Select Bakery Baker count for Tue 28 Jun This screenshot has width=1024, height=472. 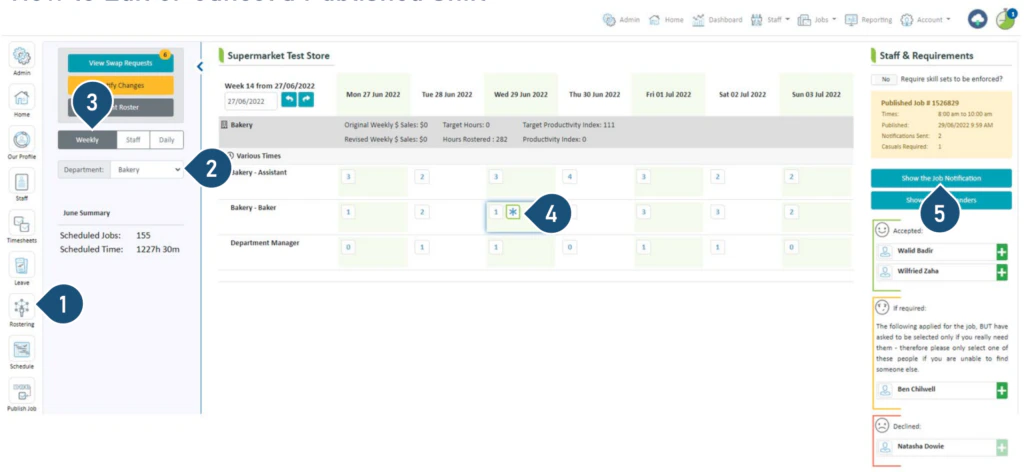(422, 212)
